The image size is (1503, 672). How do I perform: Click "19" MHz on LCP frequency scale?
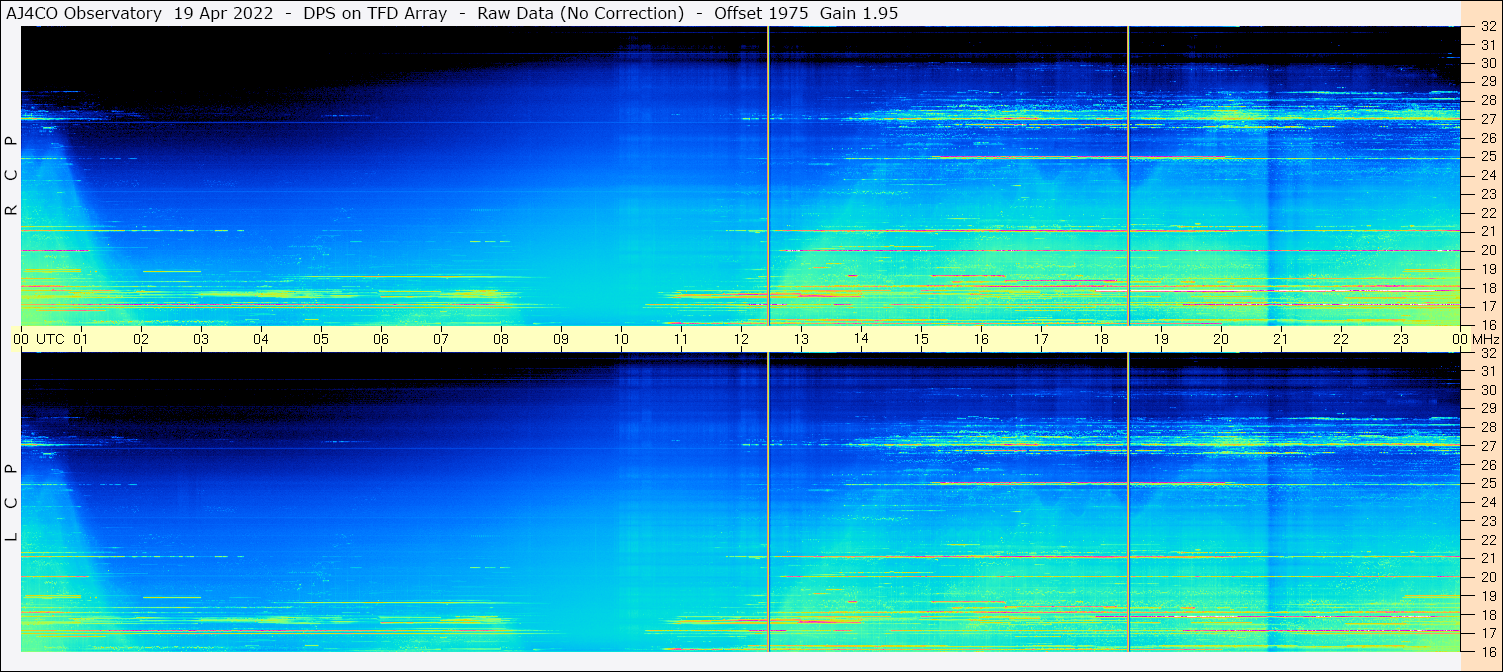(1488, 596)
